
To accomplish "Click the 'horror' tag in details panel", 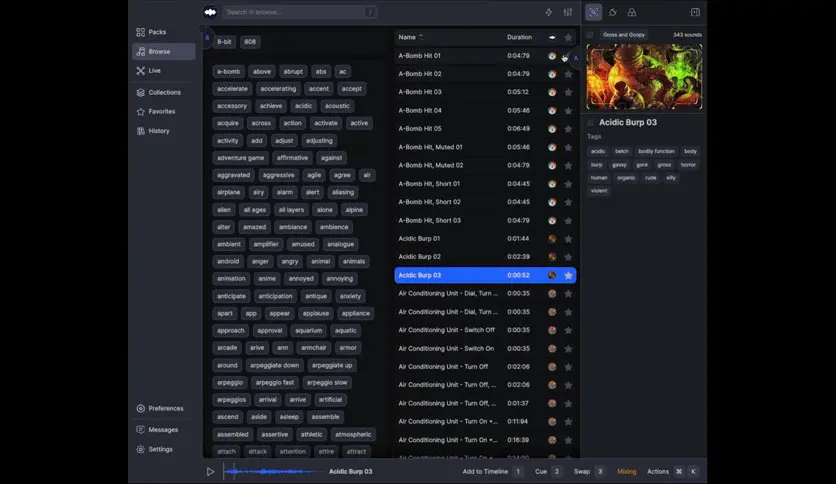I will [x=688, y=165].
